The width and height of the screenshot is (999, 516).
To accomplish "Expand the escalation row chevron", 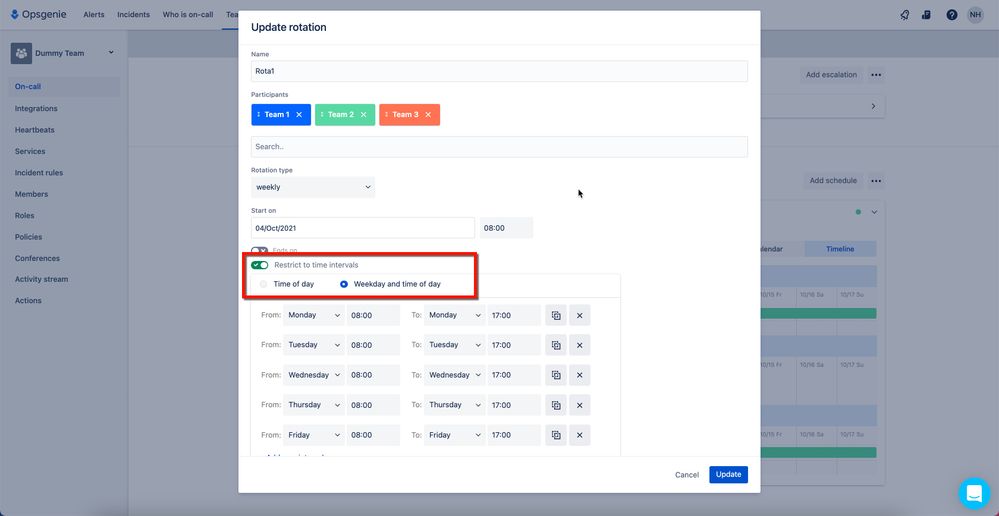I will click(873, 106).
